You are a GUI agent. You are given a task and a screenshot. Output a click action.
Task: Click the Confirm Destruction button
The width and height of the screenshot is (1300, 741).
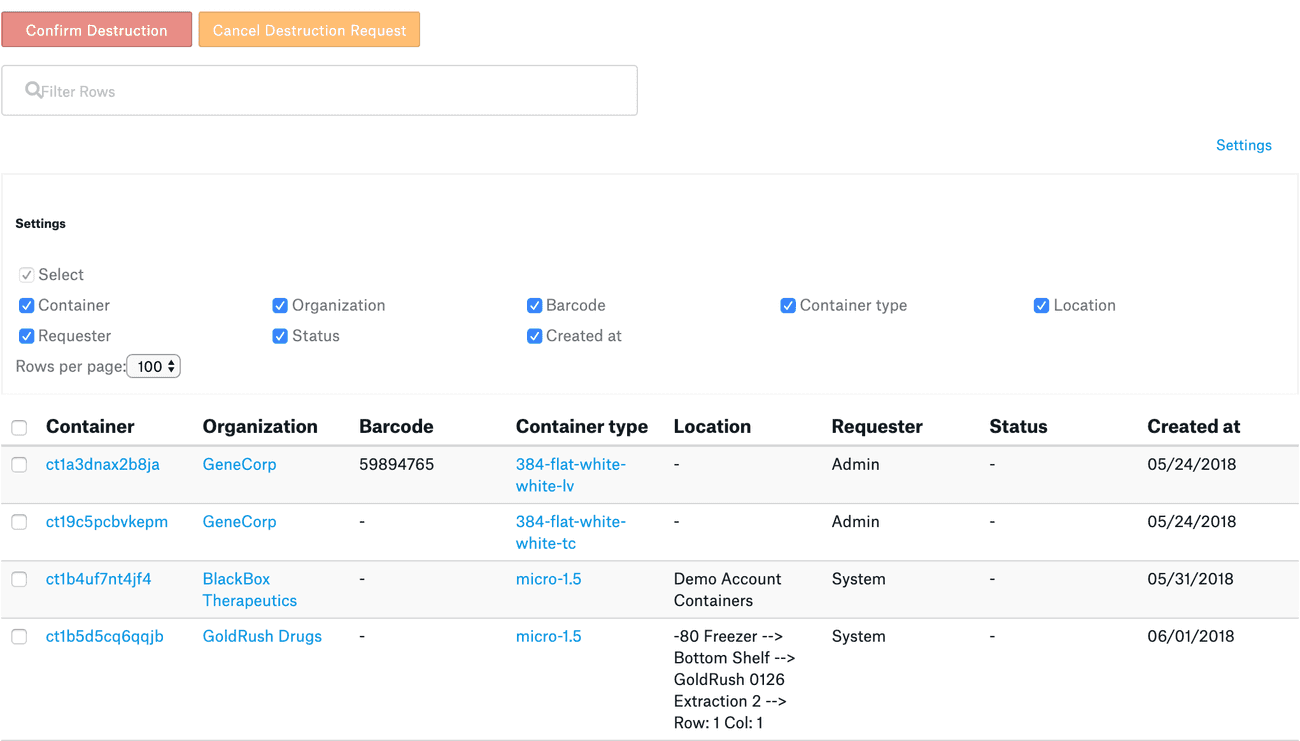(x=97, y=30)
